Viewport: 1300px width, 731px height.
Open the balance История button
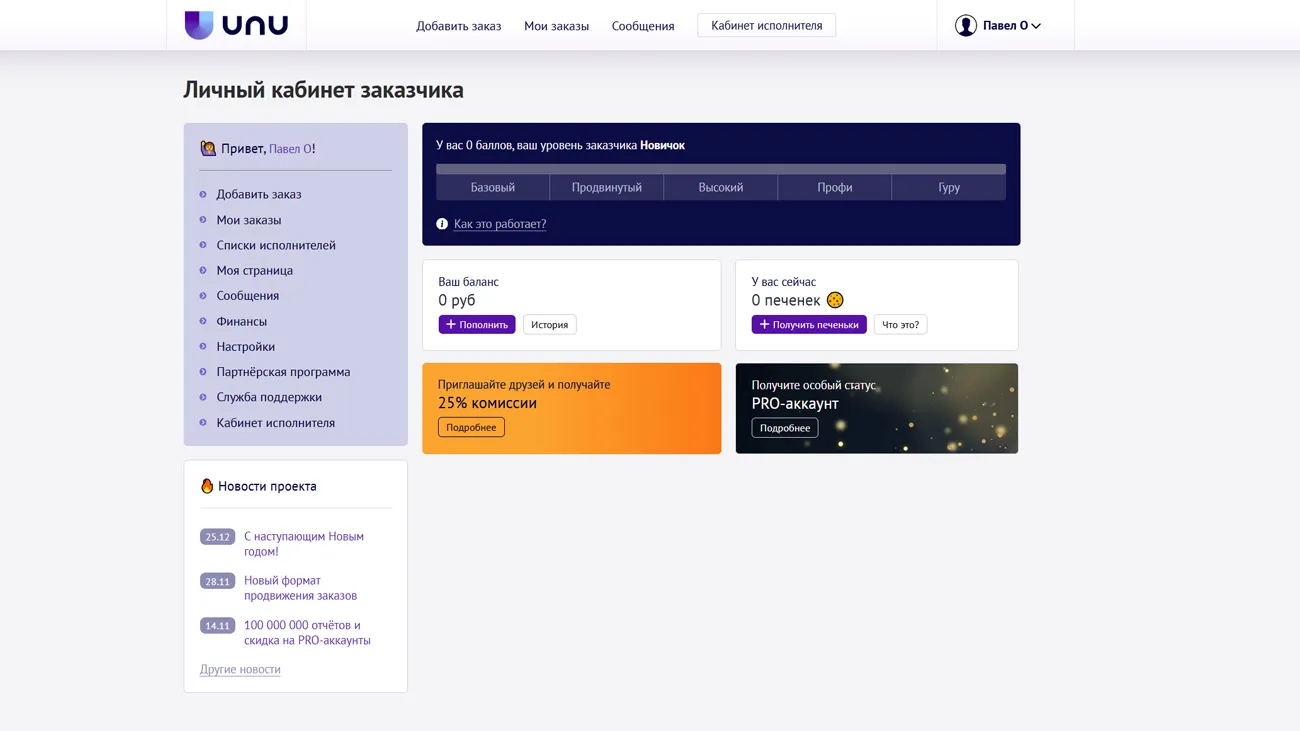pos(549,325)
